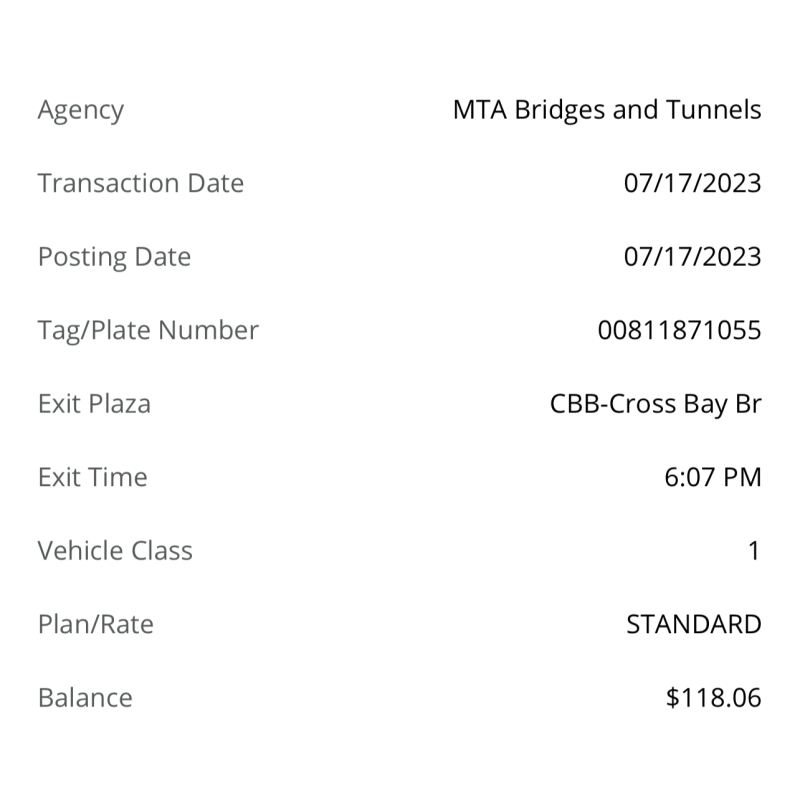Viewport: 800px width, 800px height.
Task: Click the Plan/Rate label
Action: point(96,625)
